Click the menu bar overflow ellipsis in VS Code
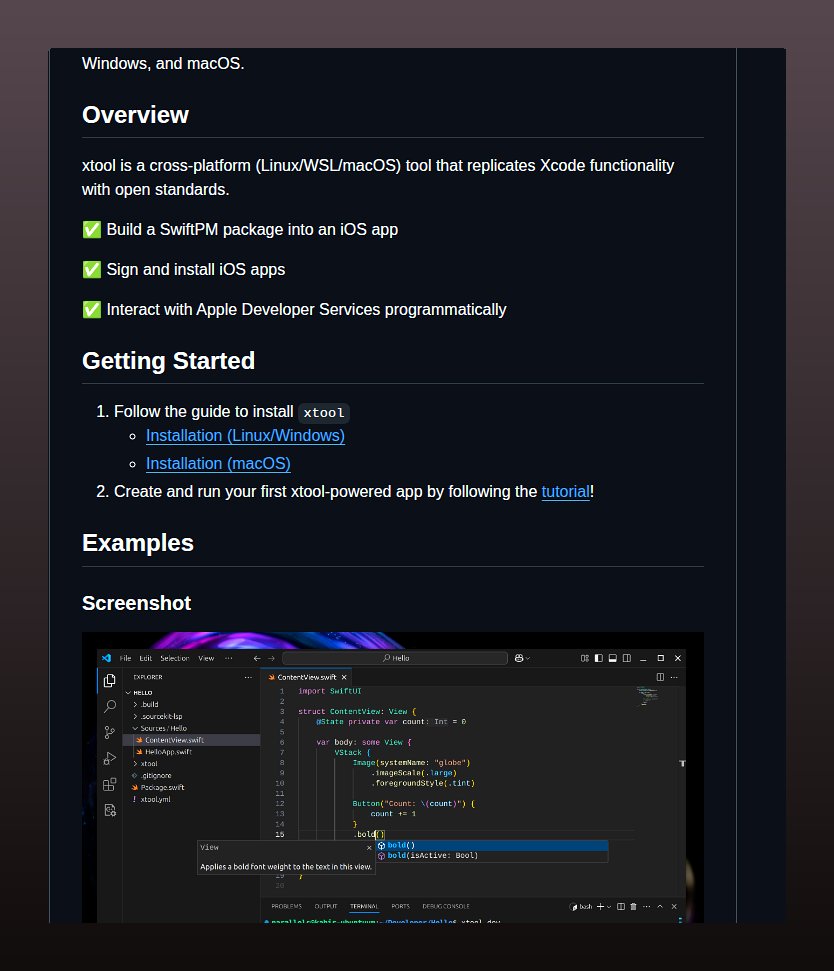The width and height of the screenshot is (834, 971). [x=228, y=658]
